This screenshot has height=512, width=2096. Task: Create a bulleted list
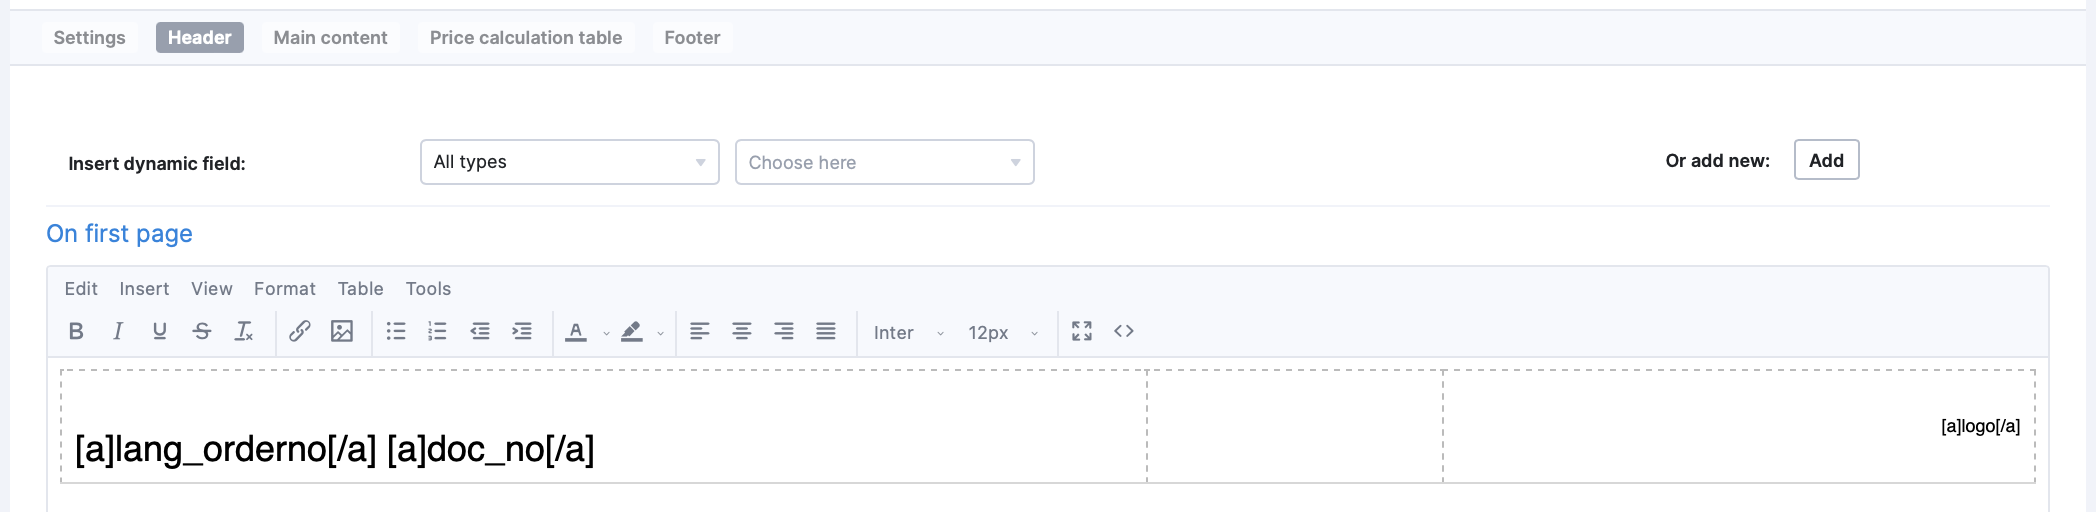396,332
